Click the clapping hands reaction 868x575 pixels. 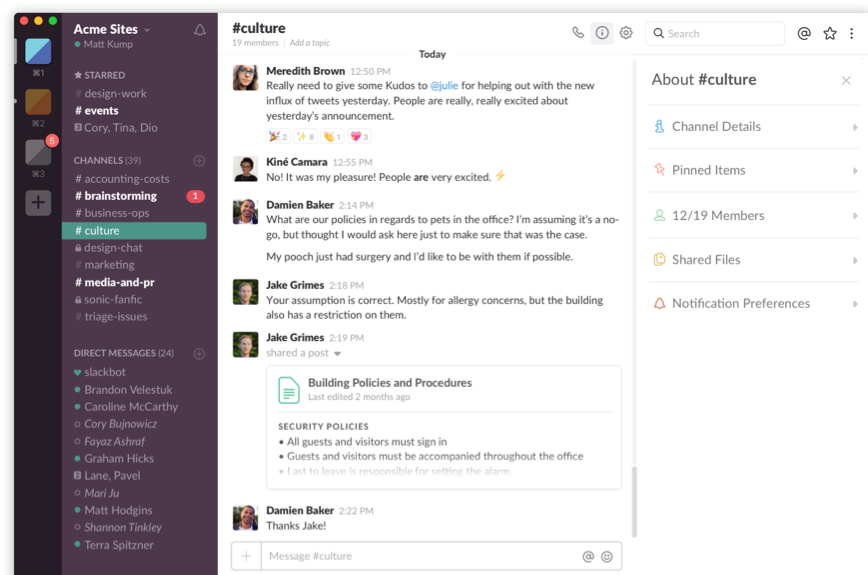pyautogui.click(x=332, y=136)
